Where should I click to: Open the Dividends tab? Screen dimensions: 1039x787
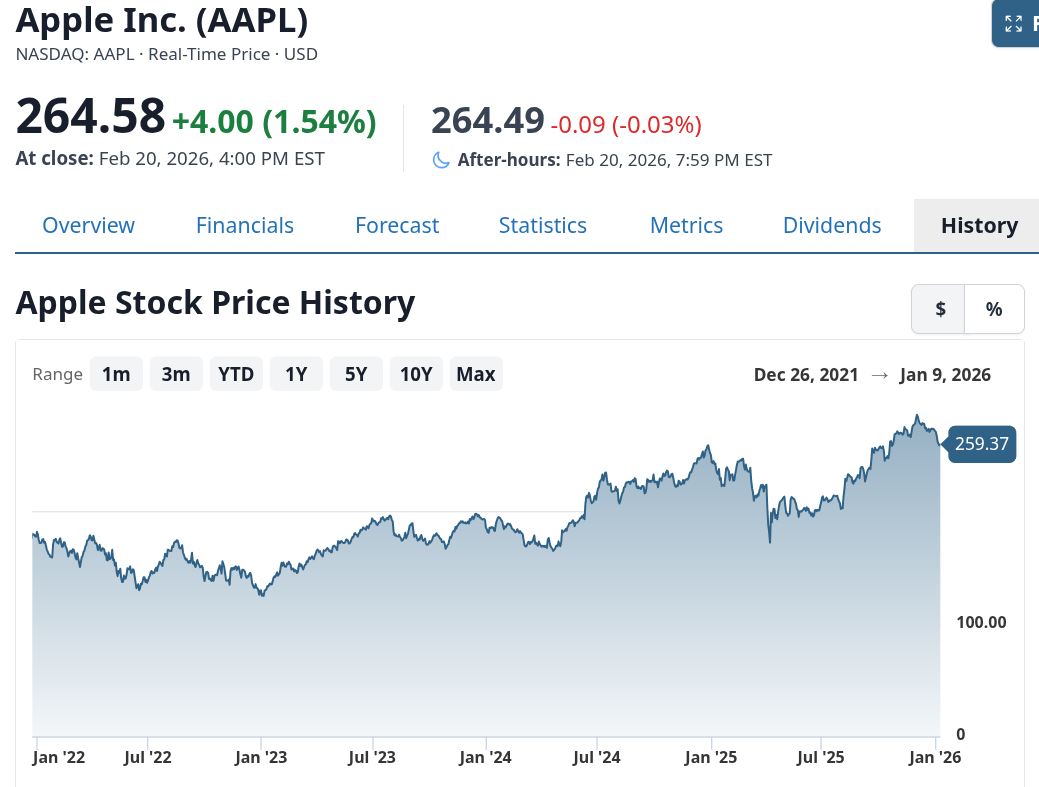click(832, 225)
